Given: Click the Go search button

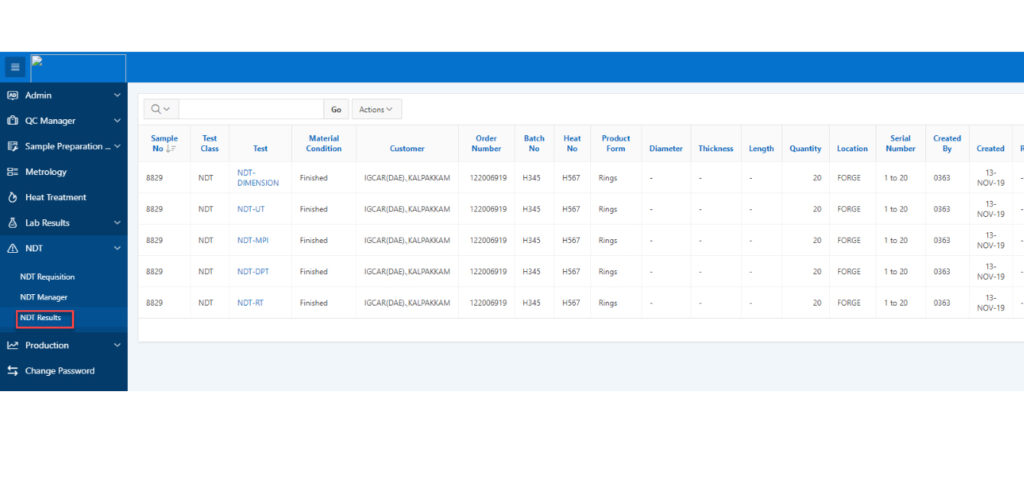Looking at the screenshot, I should pos(336,109).
